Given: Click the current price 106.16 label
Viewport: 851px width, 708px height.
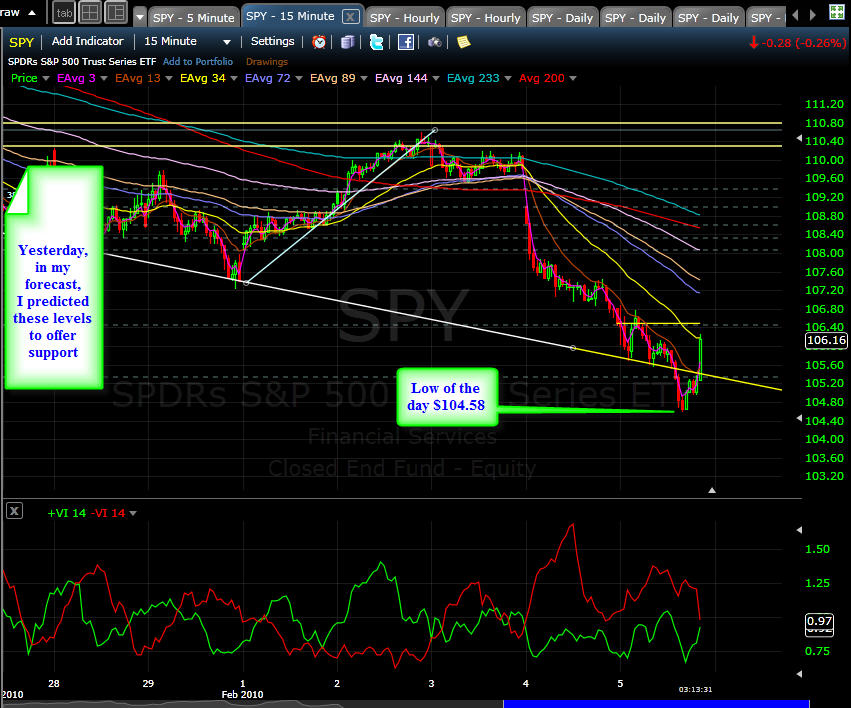Looking at the screenshot, I should [x=826, y=340].
